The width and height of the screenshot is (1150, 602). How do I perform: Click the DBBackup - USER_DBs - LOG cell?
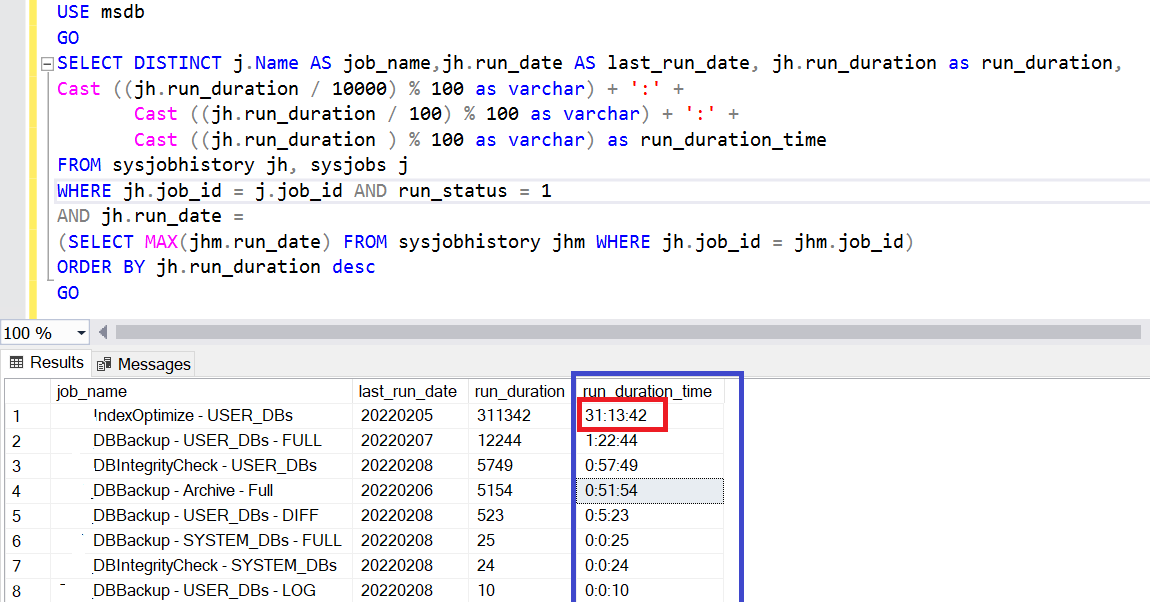[x=202, y=590]
